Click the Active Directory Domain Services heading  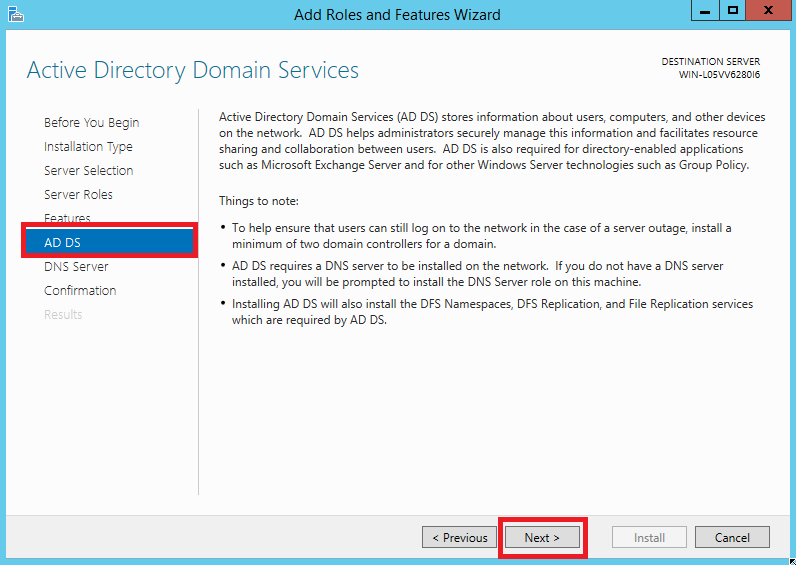coord(193,70)
